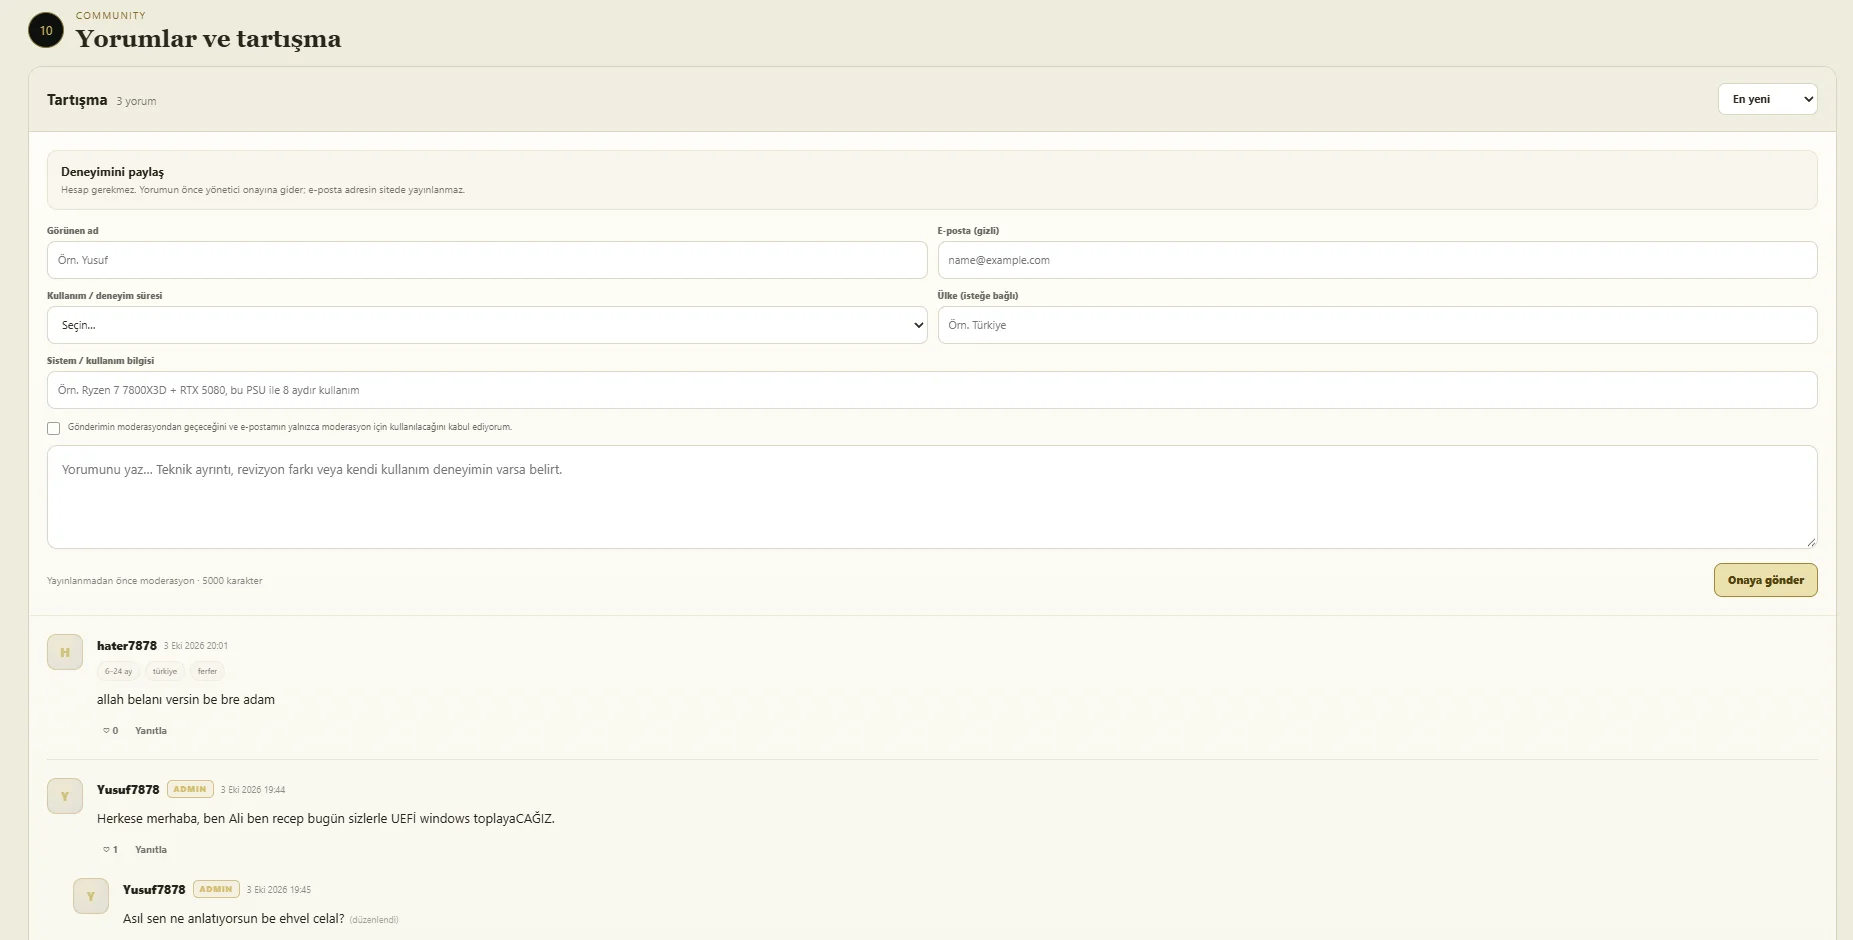Click the 'ferfer' tag

pyautogui.click(x=207, y=672)
